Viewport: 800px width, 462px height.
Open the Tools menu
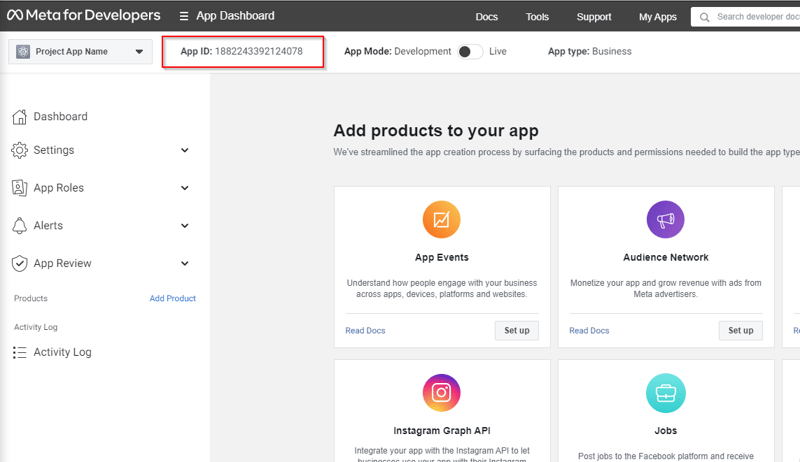[537, 17]
